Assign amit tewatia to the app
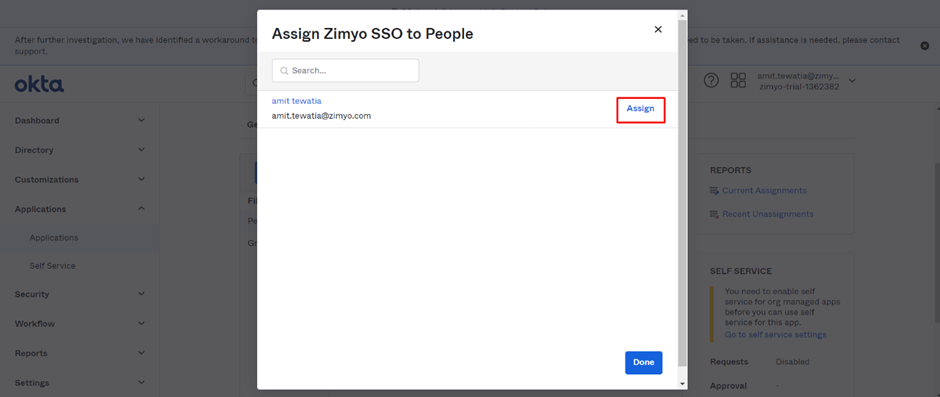 [x=640, y=110]
